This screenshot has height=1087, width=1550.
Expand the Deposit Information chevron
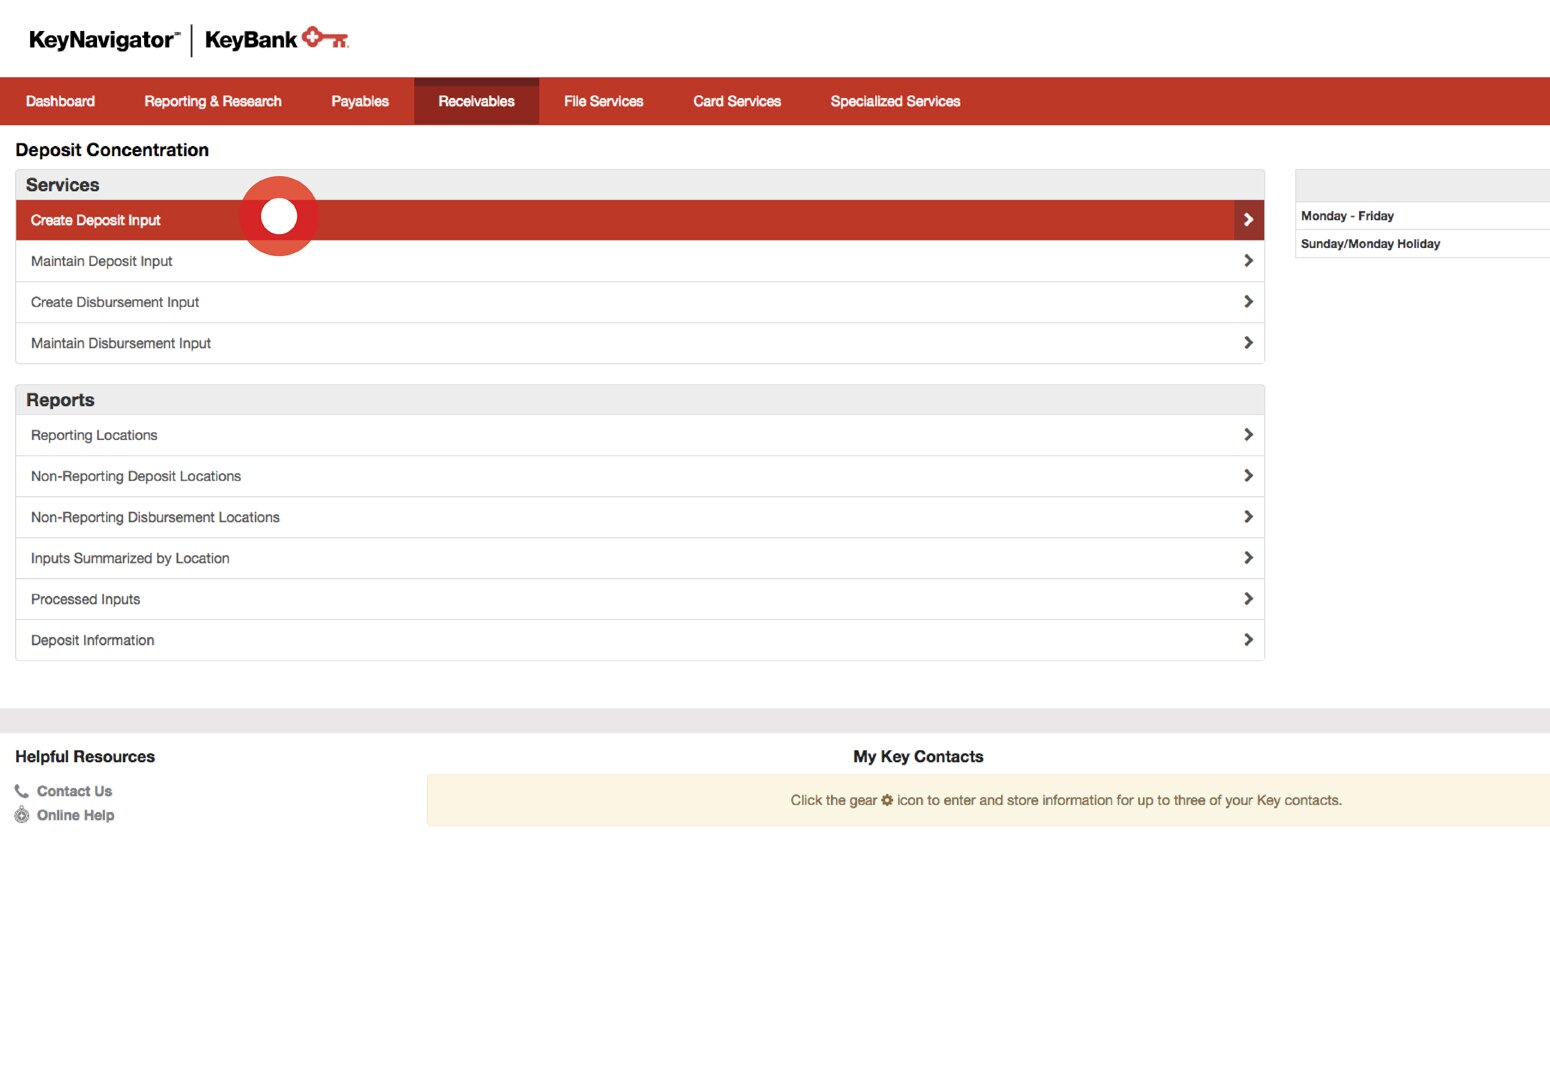(x=1247, y=639)
